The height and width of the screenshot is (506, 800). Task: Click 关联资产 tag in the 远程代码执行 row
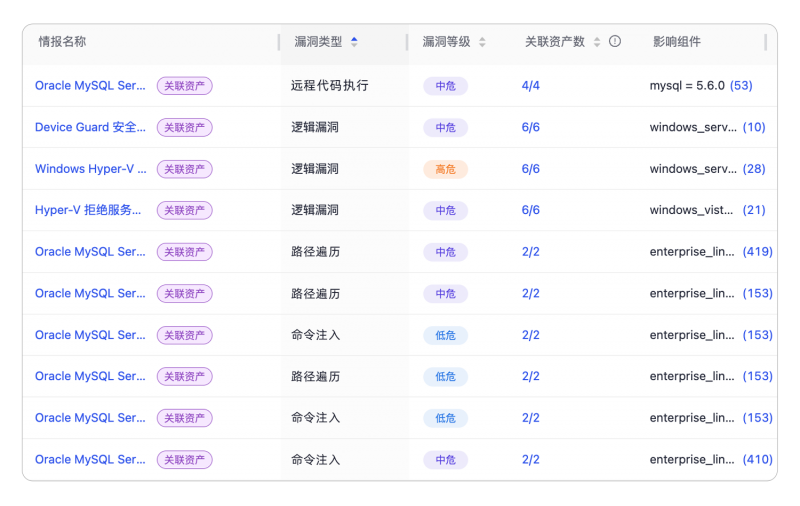coord(185,86)
